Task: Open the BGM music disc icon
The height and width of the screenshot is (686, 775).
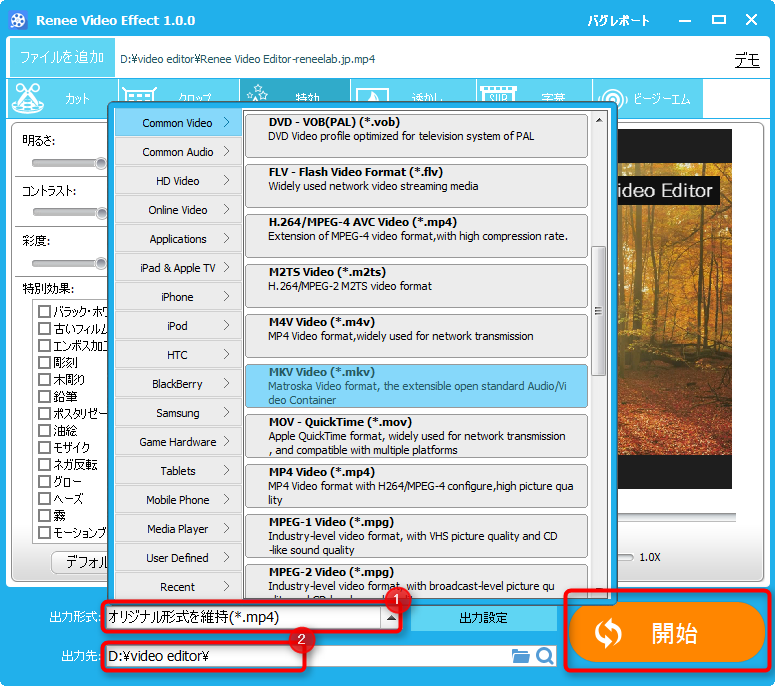Action: 613,98
